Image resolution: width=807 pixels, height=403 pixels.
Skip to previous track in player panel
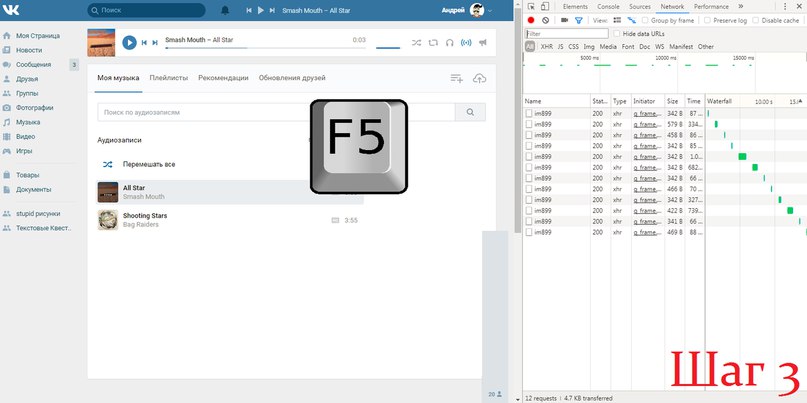pos(145,43)
